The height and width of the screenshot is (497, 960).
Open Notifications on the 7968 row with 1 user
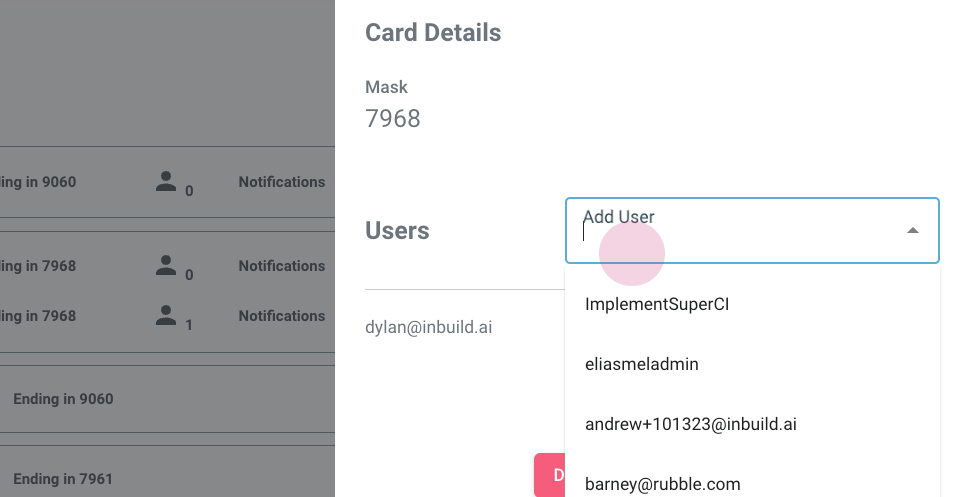(281, 316)
